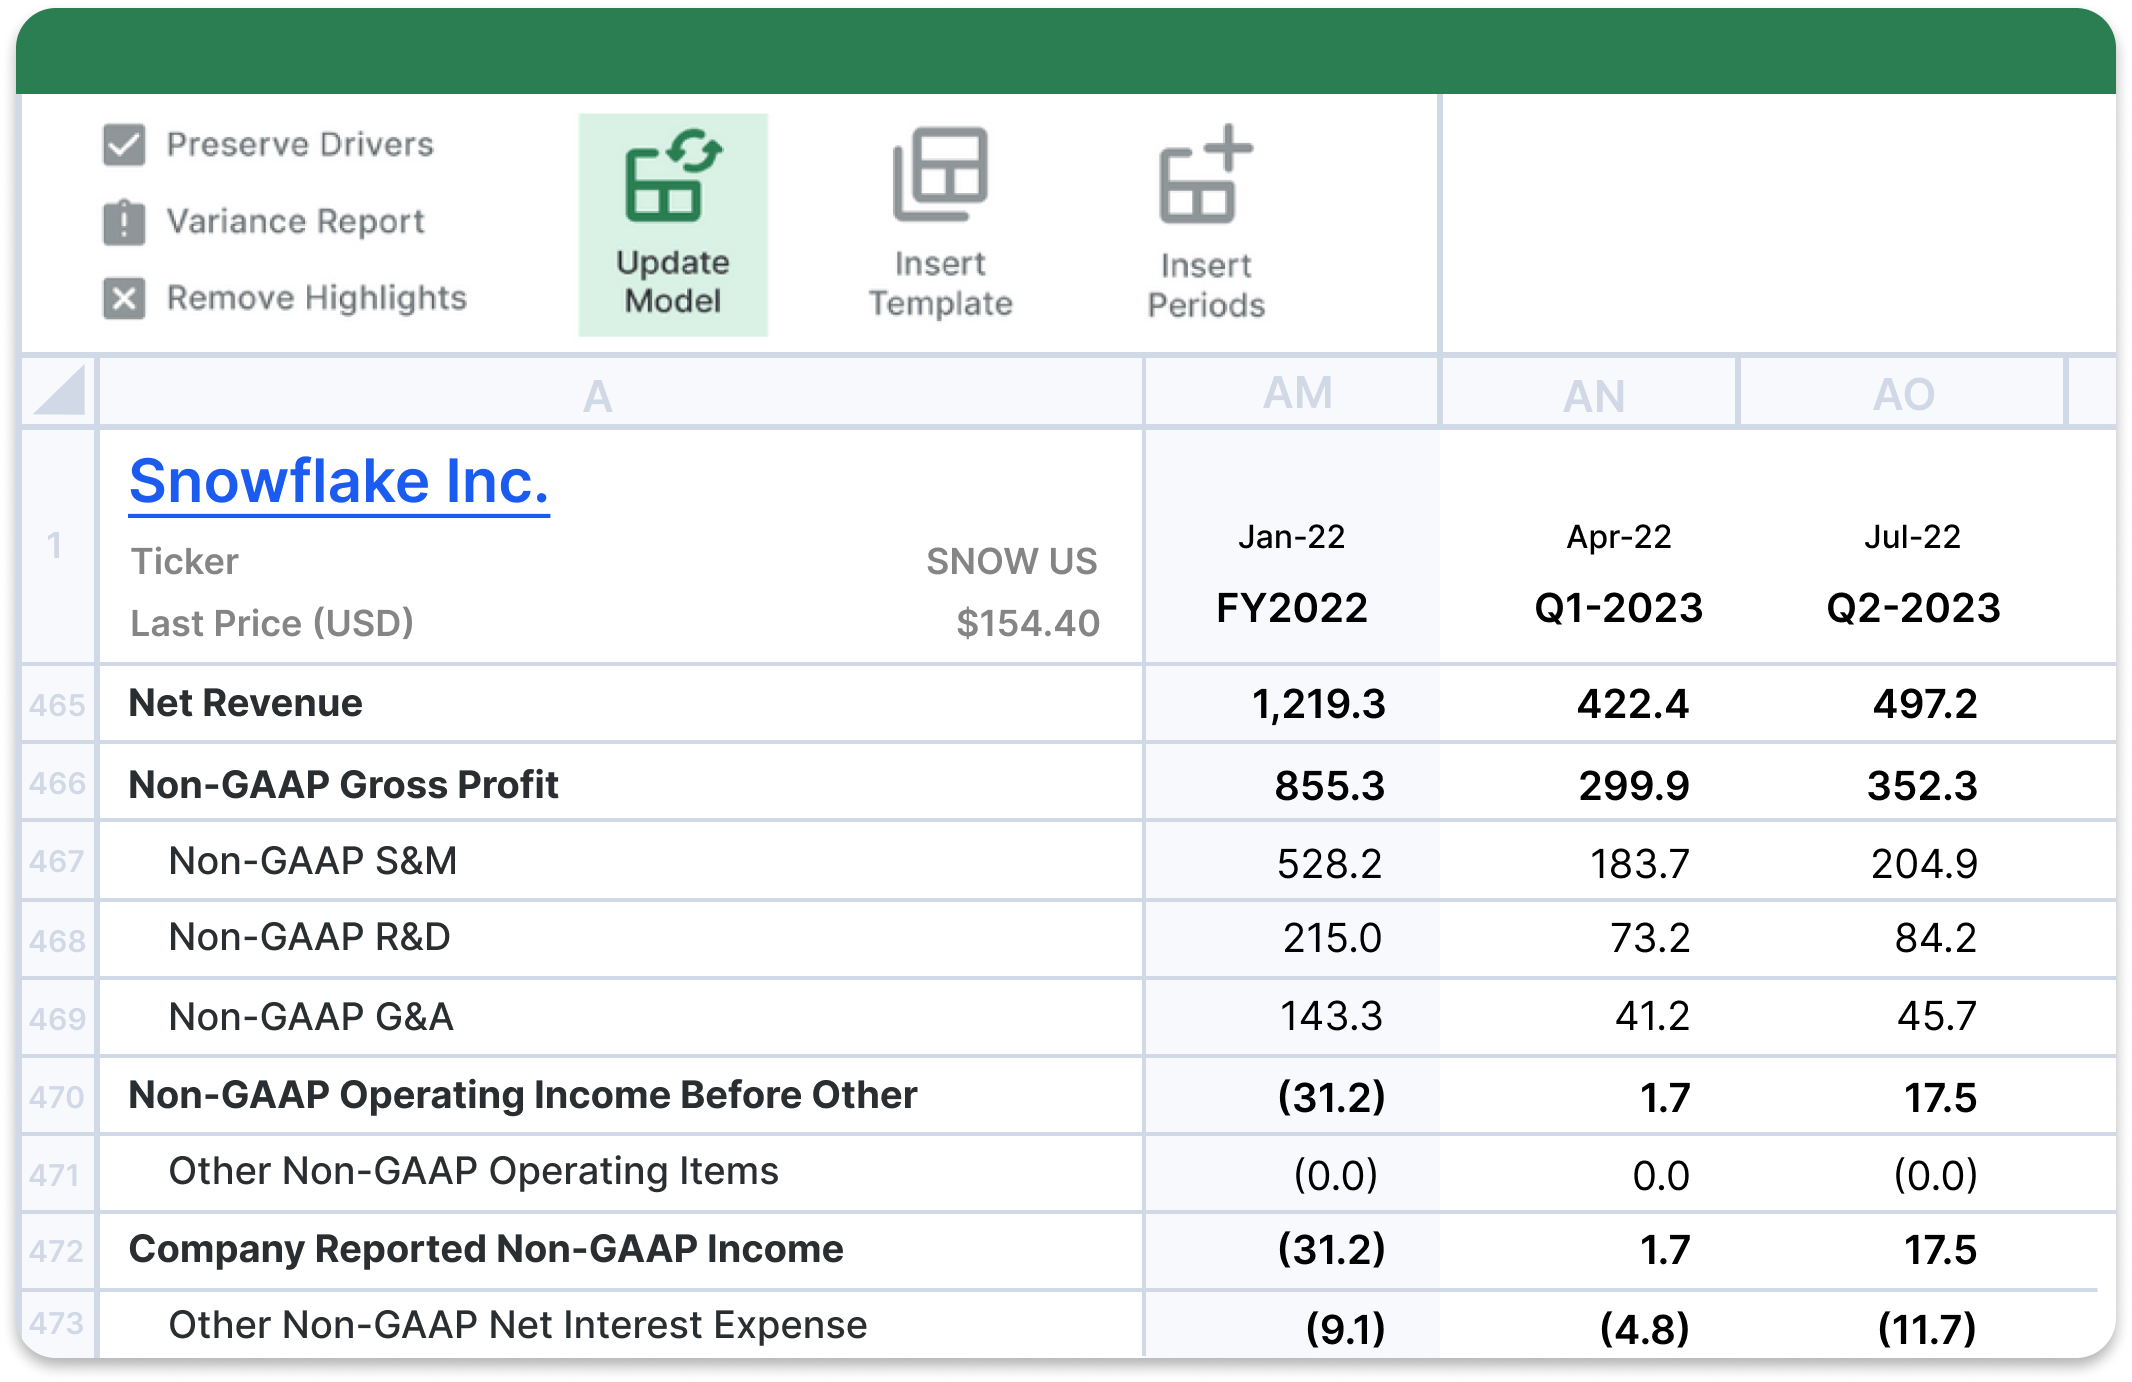Click the Non-GAAP S&M label cell
Screen dimensions: 2132x1382
point(620,861)
